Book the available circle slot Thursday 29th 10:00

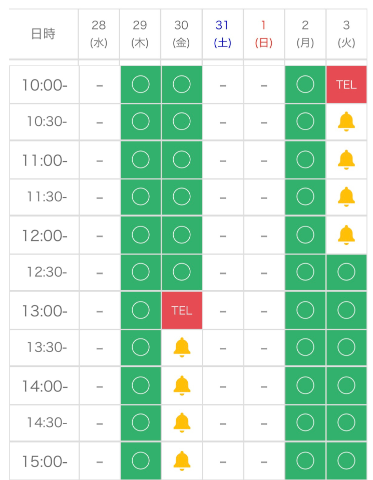(x=141, y=84)
